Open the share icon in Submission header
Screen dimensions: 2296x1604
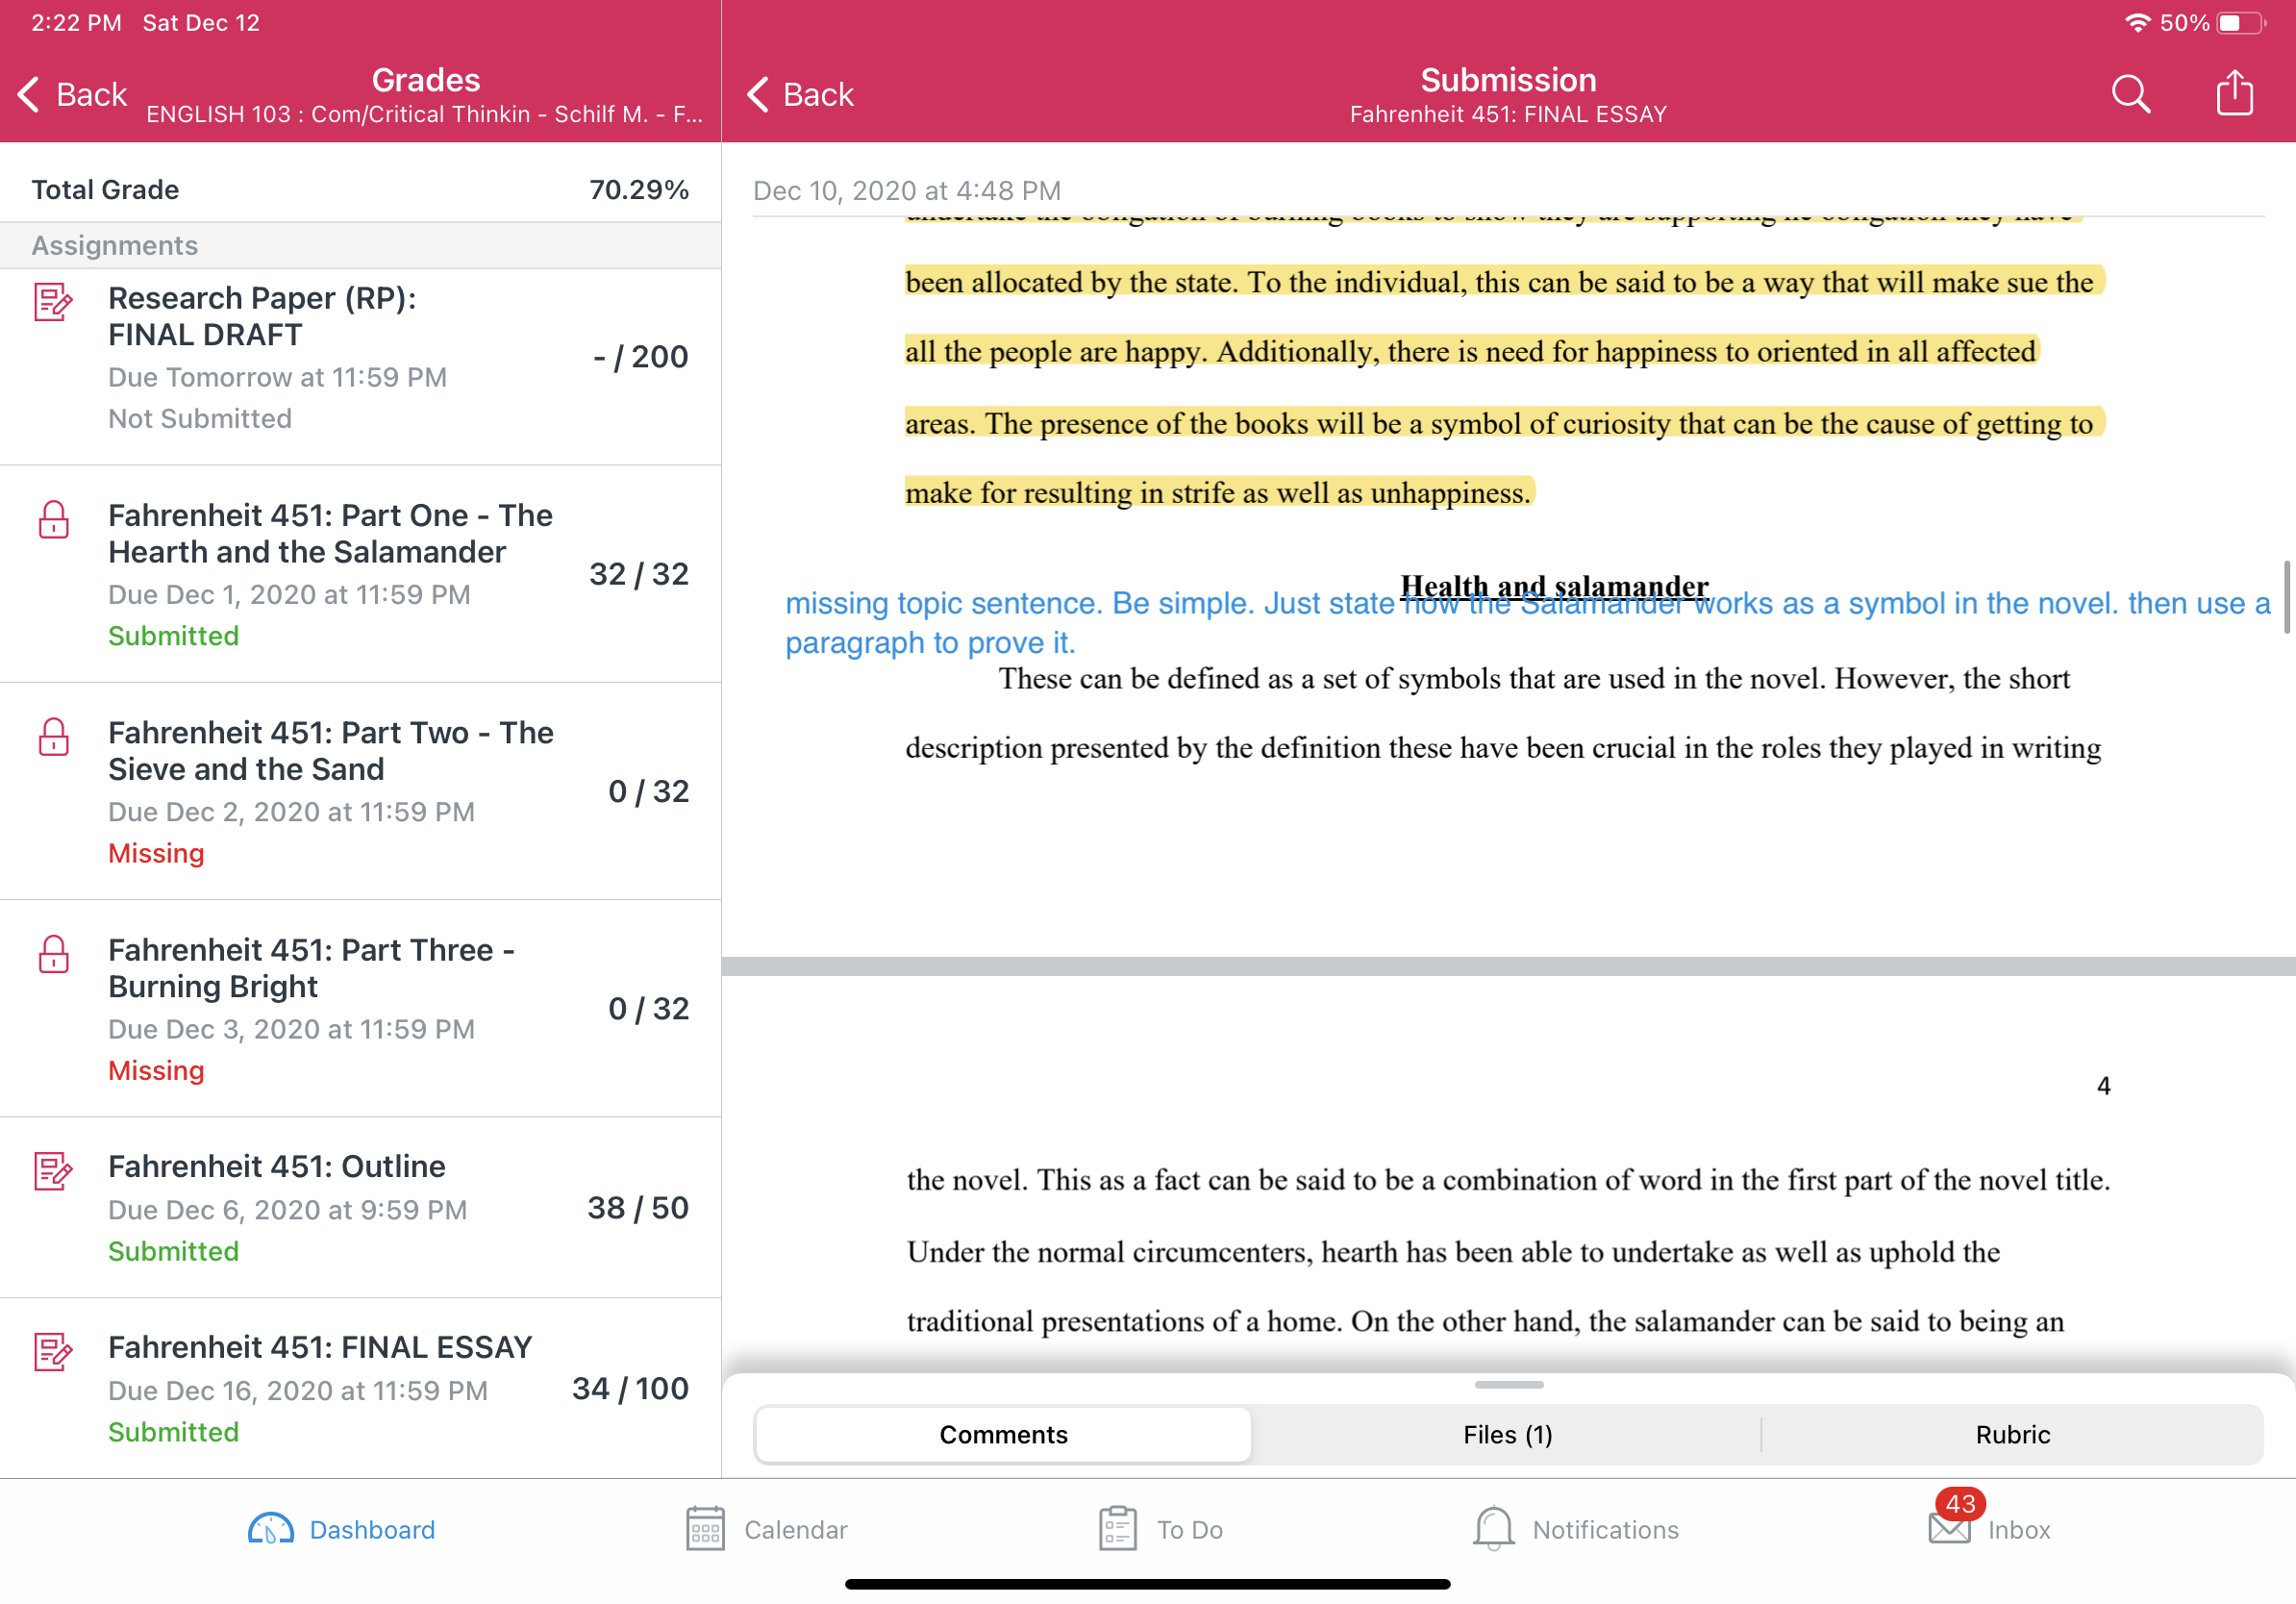(x=2234, y=92)
